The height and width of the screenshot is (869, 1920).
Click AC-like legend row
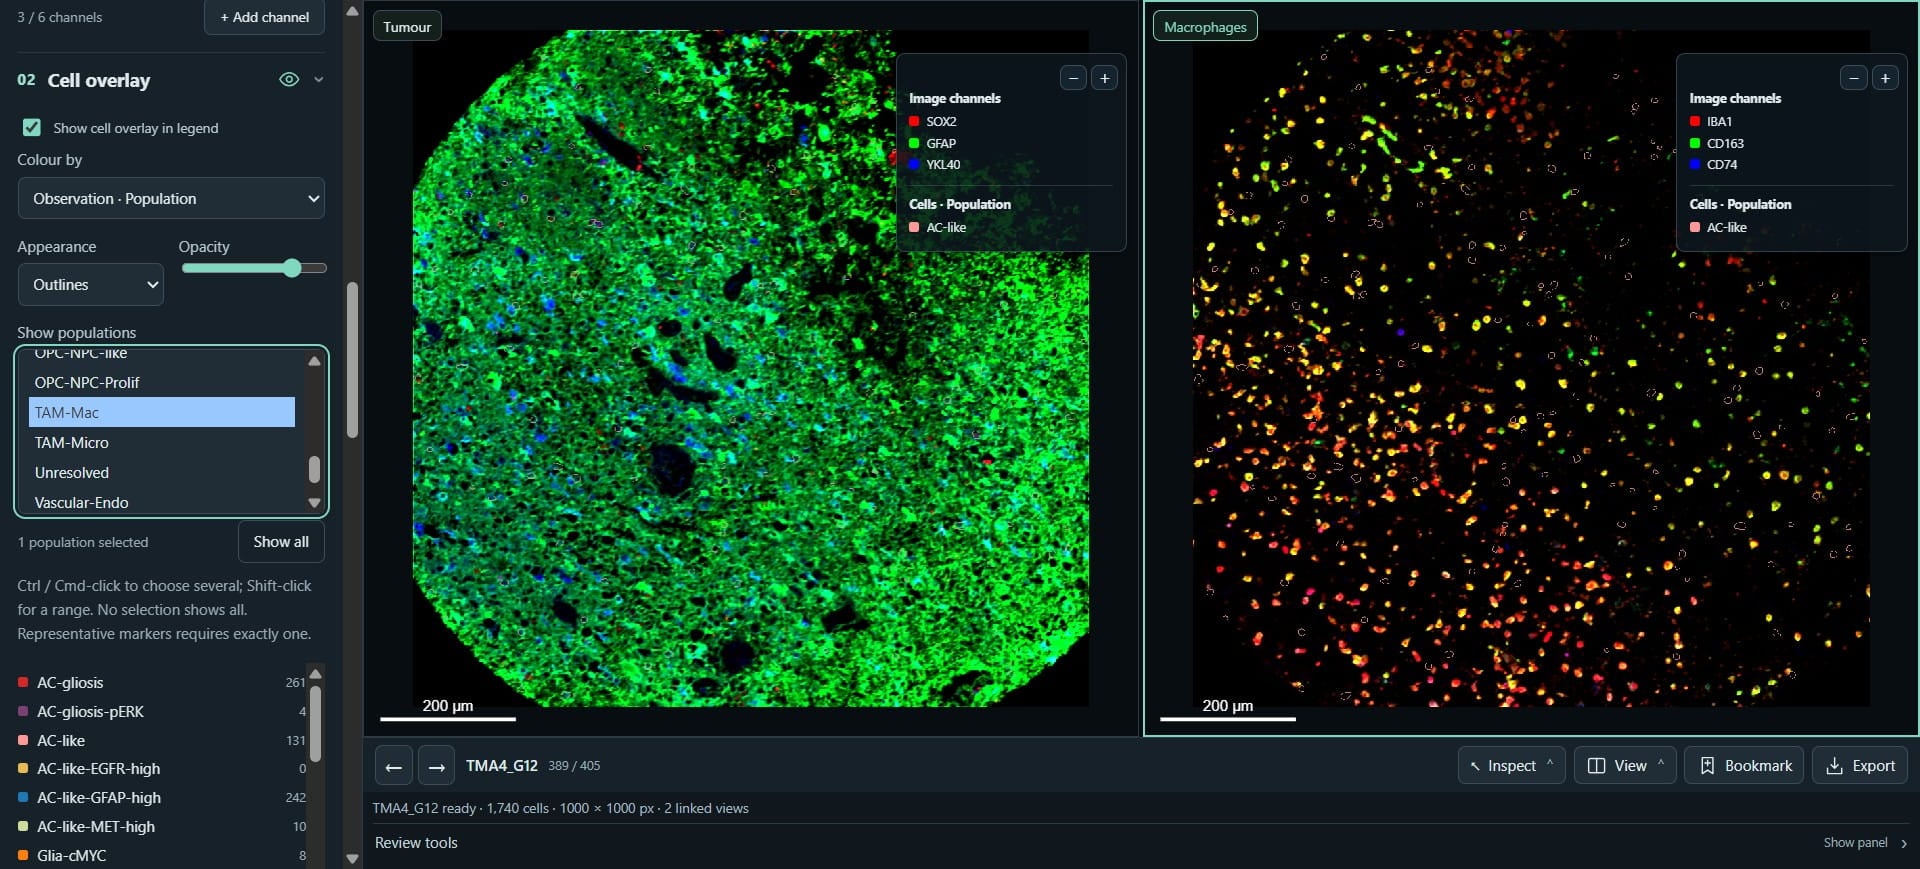(161, 741)
